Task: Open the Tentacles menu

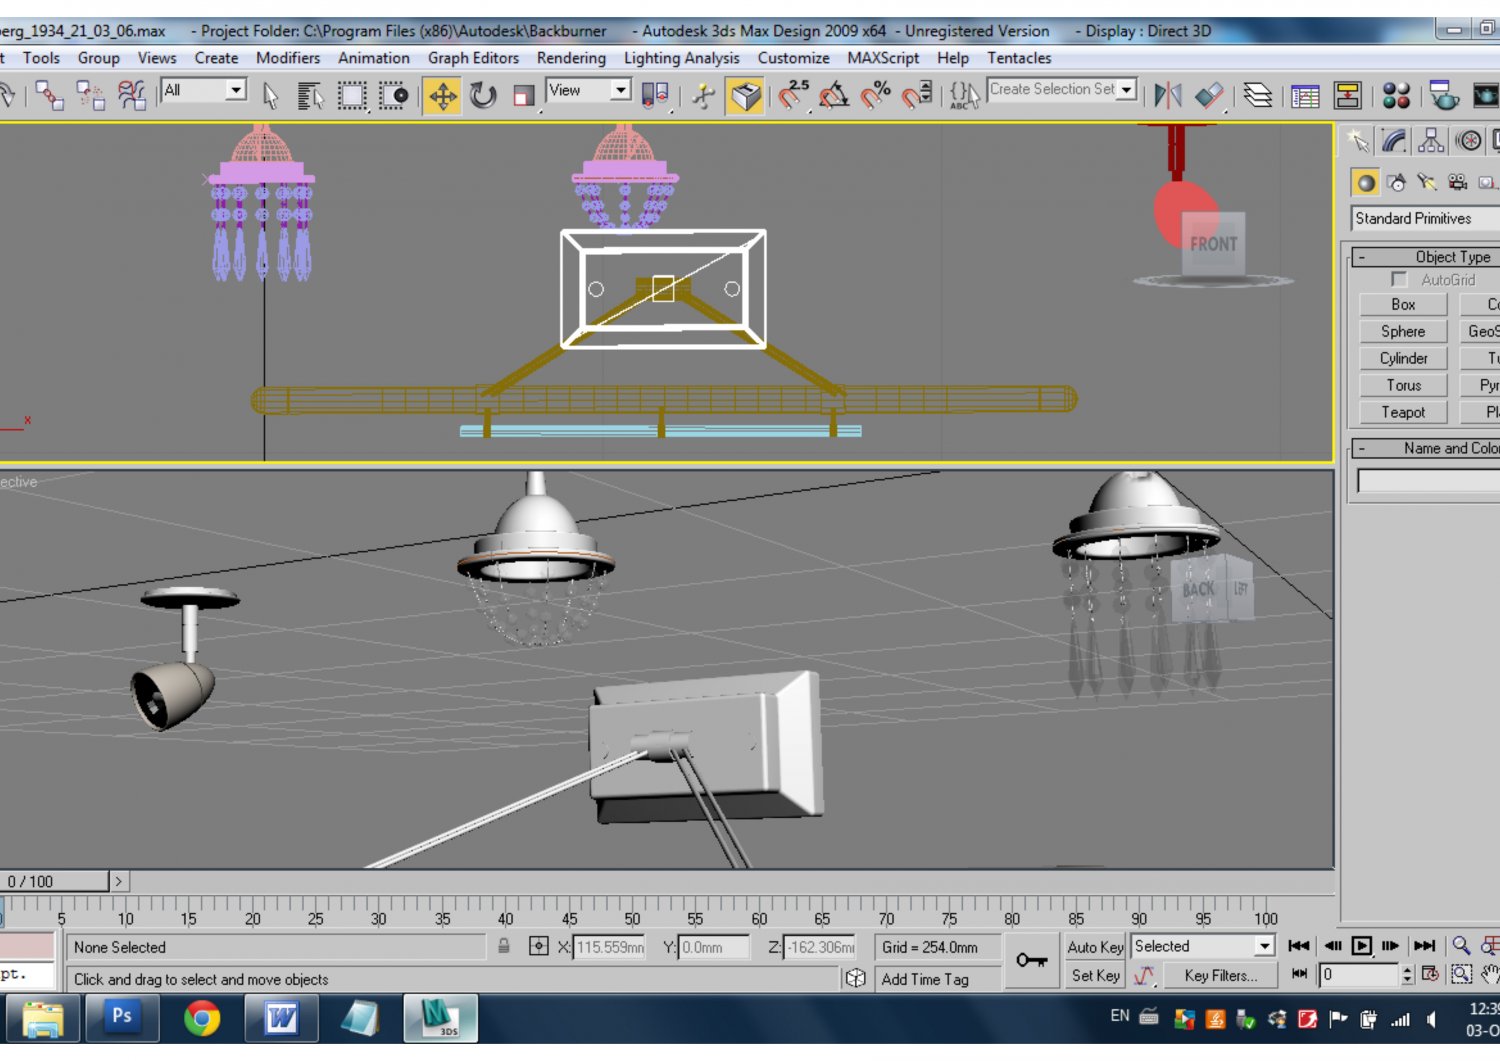Action: point(1018,58)
